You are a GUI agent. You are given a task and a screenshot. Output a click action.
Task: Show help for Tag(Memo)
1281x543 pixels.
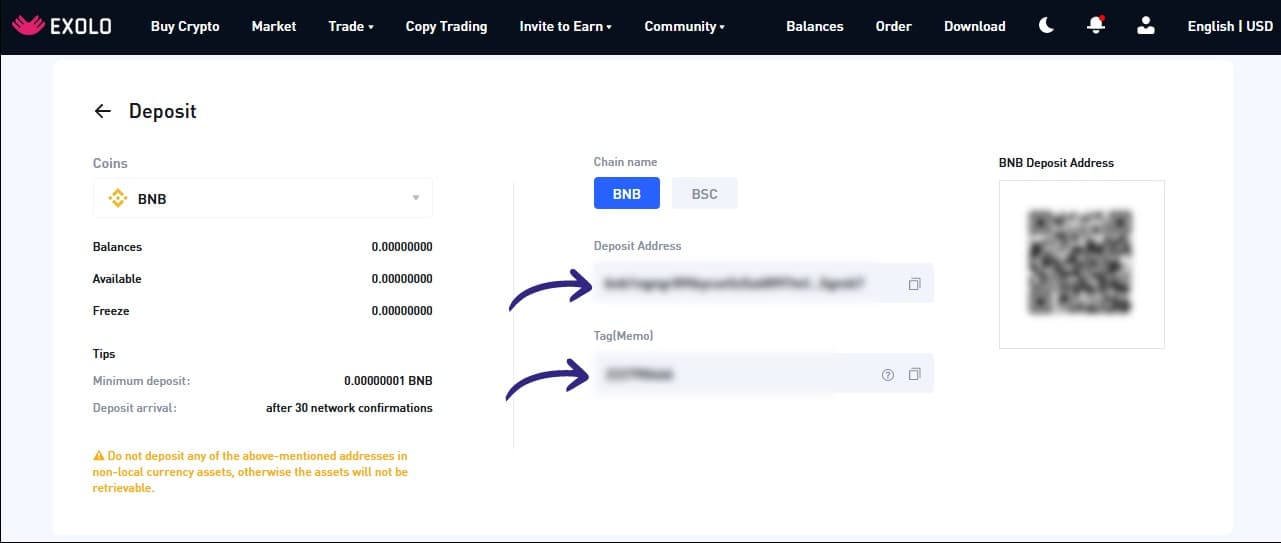point(887,374)
